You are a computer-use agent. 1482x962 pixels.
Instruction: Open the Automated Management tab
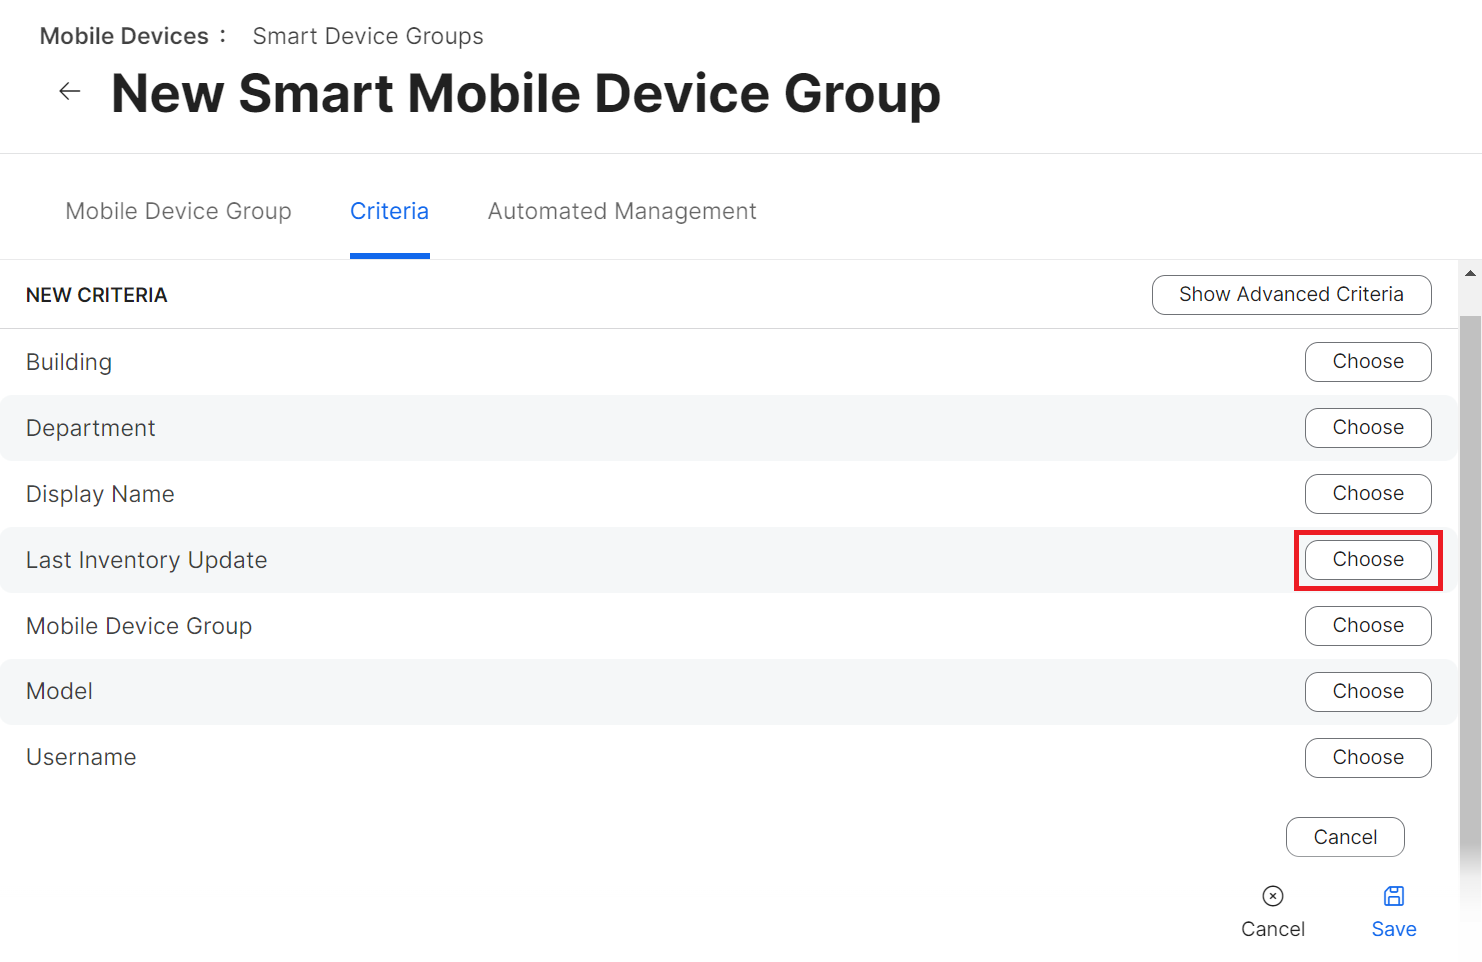(x=621, y=211)
